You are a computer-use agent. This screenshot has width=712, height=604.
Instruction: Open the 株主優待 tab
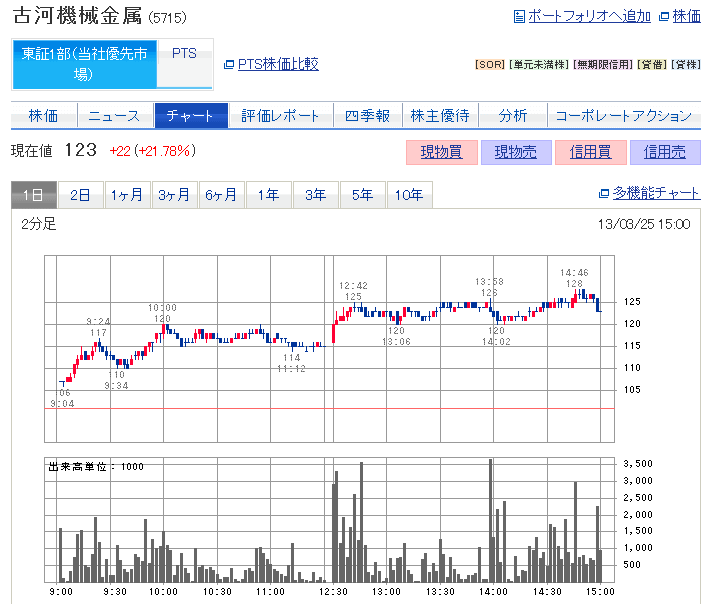[440, 116]
